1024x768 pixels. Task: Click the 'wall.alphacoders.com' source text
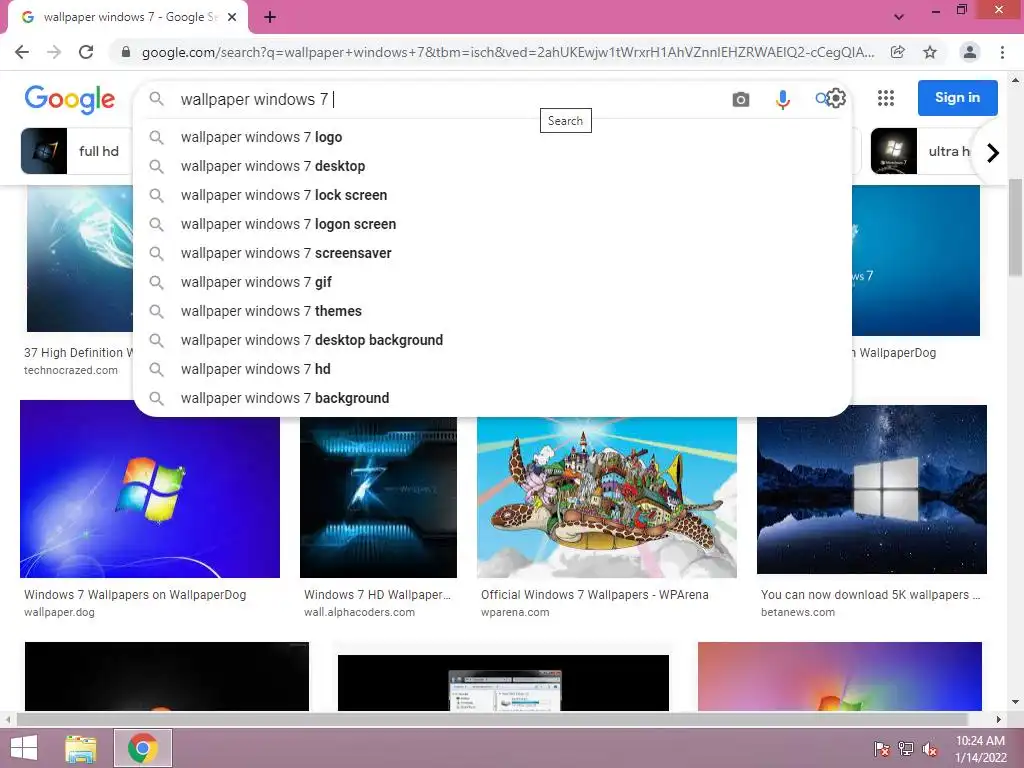(x=359, y=613)
